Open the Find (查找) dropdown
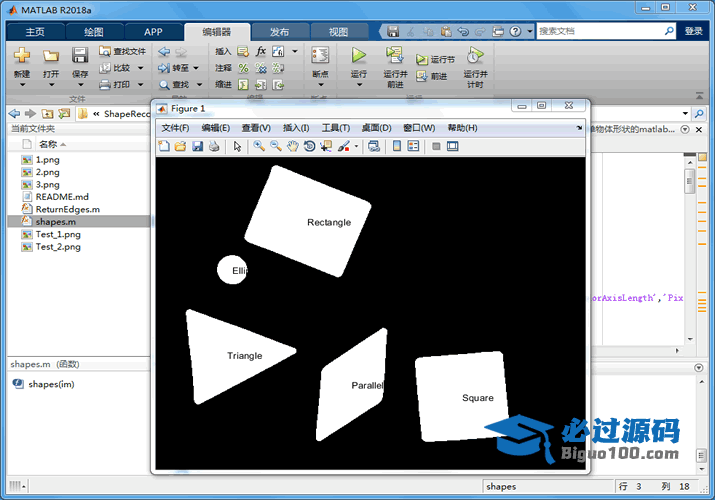The width and height of the screenshot is (715, 500). pyautogui.click(x=199, y=84)
